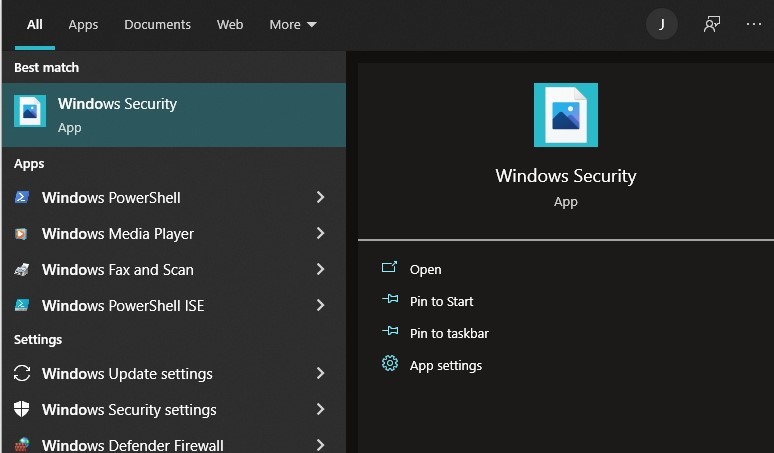Screen dimensions: 774x453
Task: Click the Pin to Start pin icon
Action: click(x=390, y=299)
